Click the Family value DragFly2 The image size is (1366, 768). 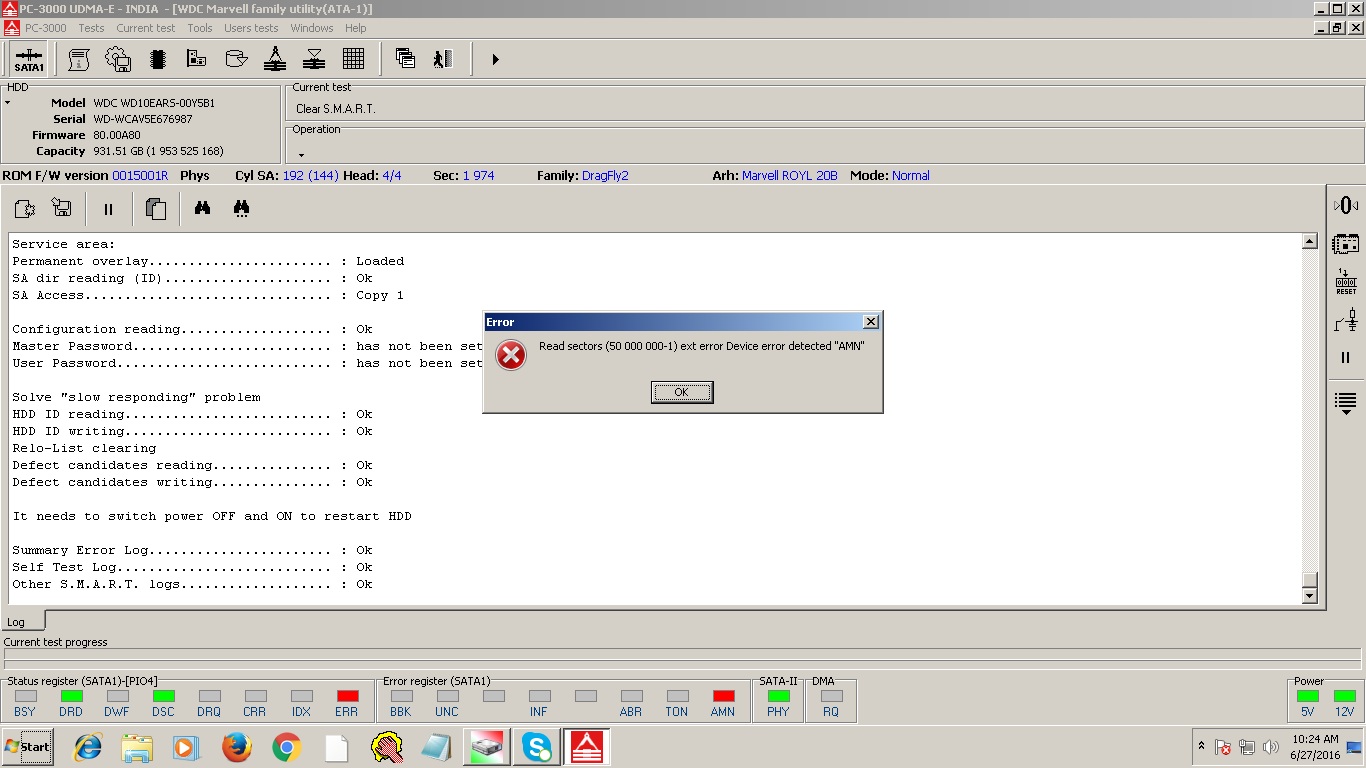point(605,176)
